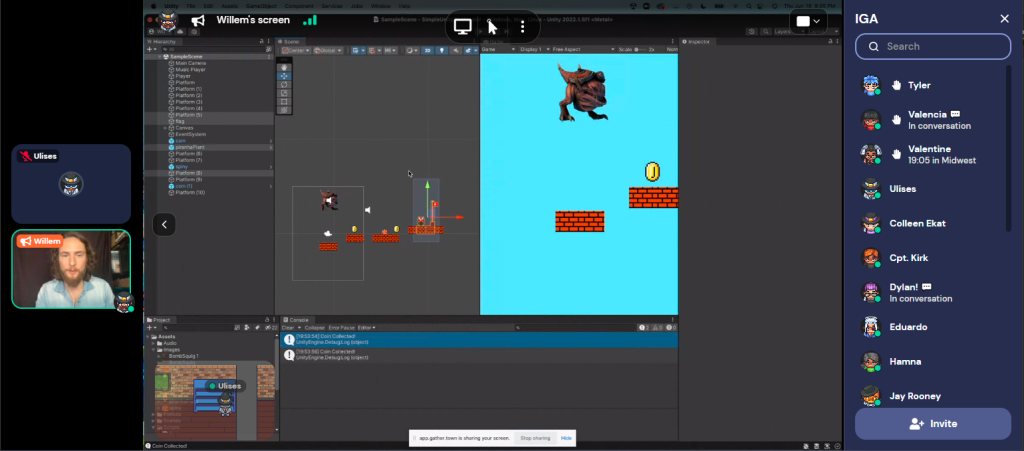Click the Ulises participant tile
Image resolution: width=1024 pixels, height=451 pixels.
71,184
